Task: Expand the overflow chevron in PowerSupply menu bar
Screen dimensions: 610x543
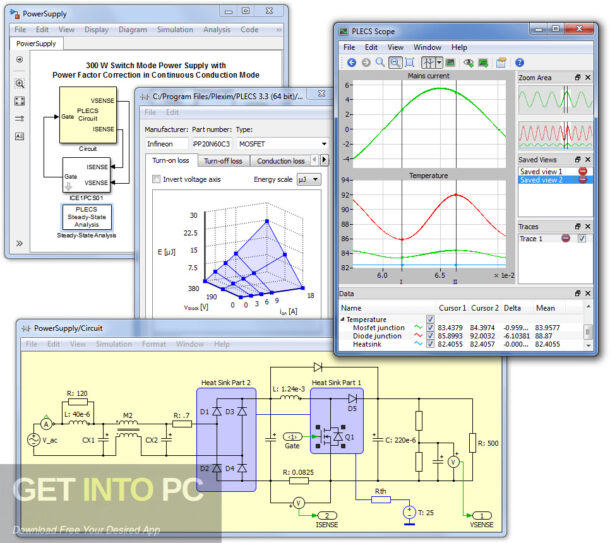Action: [x=279, y=30]
